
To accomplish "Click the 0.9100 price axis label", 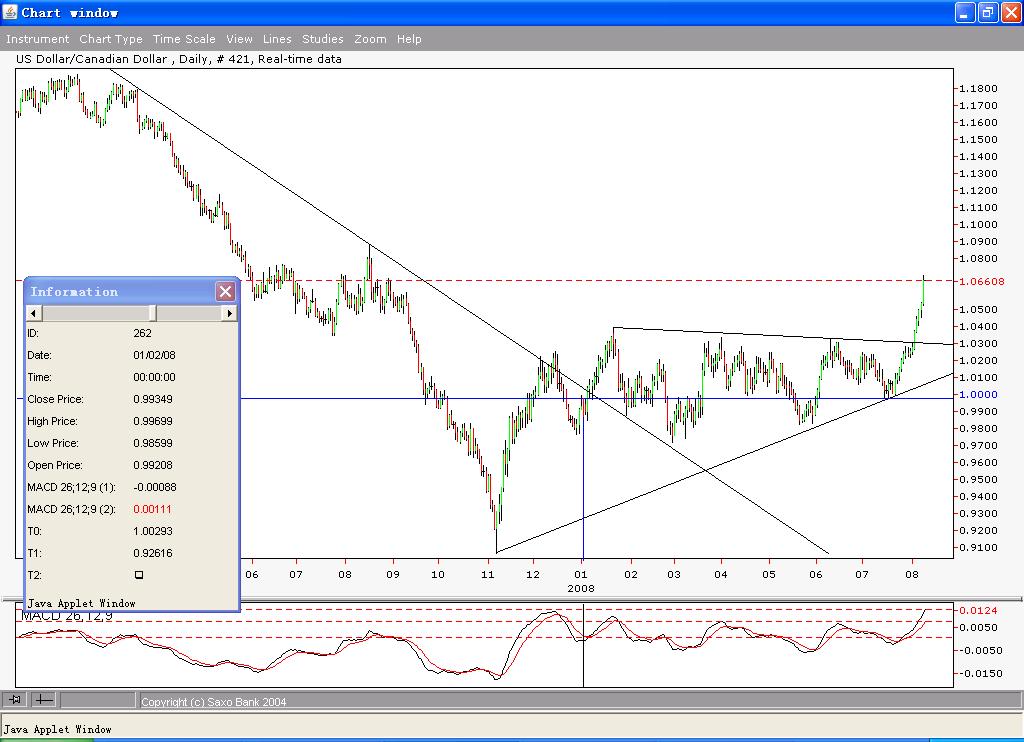I will tap(978, 547).
